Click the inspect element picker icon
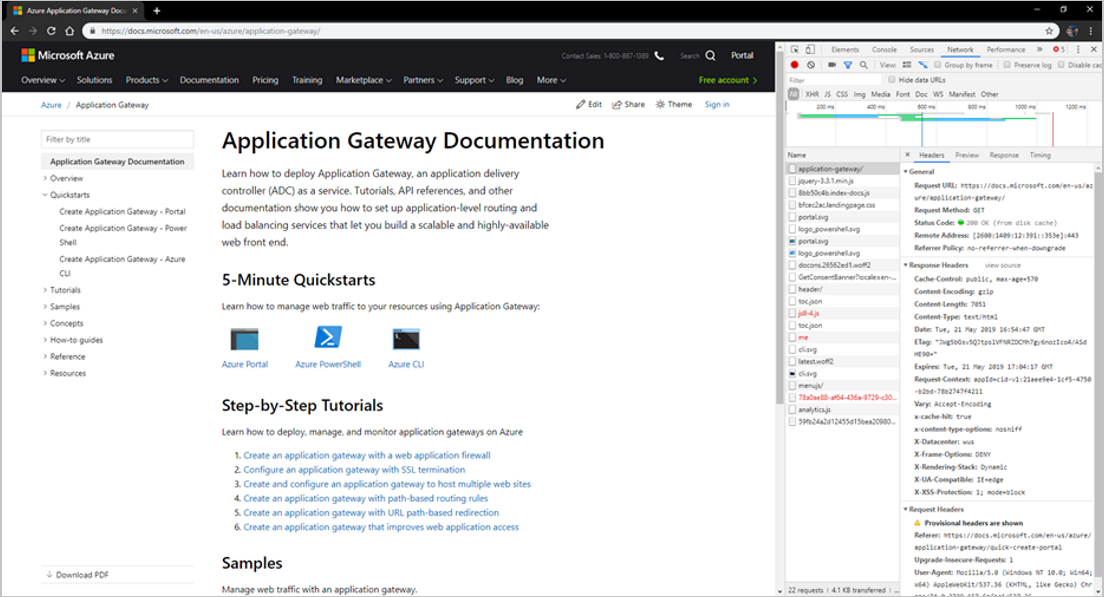The image size is (1104, 597). (795, 49)
